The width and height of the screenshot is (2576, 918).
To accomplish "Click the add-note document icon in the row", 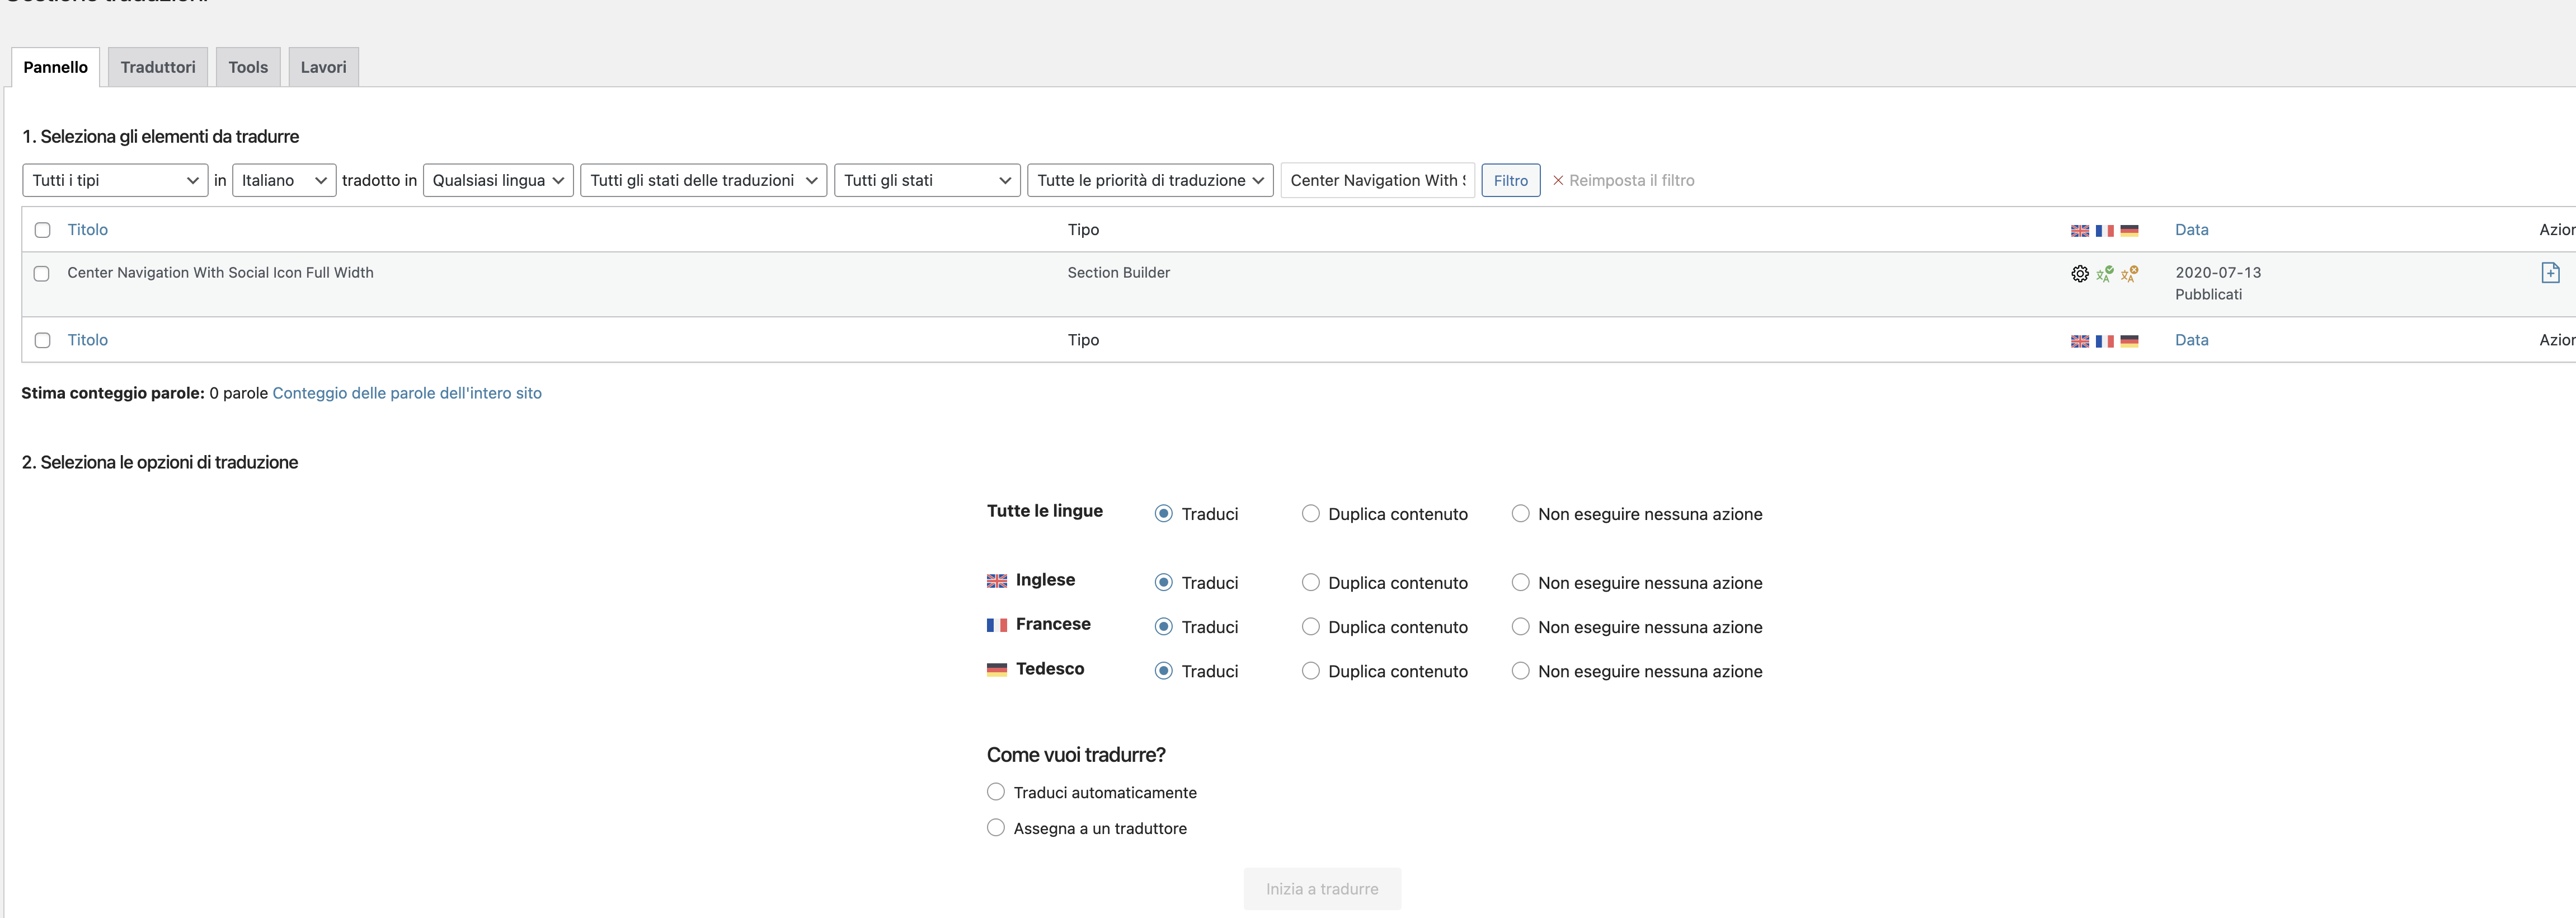I will click(2550, 273).
